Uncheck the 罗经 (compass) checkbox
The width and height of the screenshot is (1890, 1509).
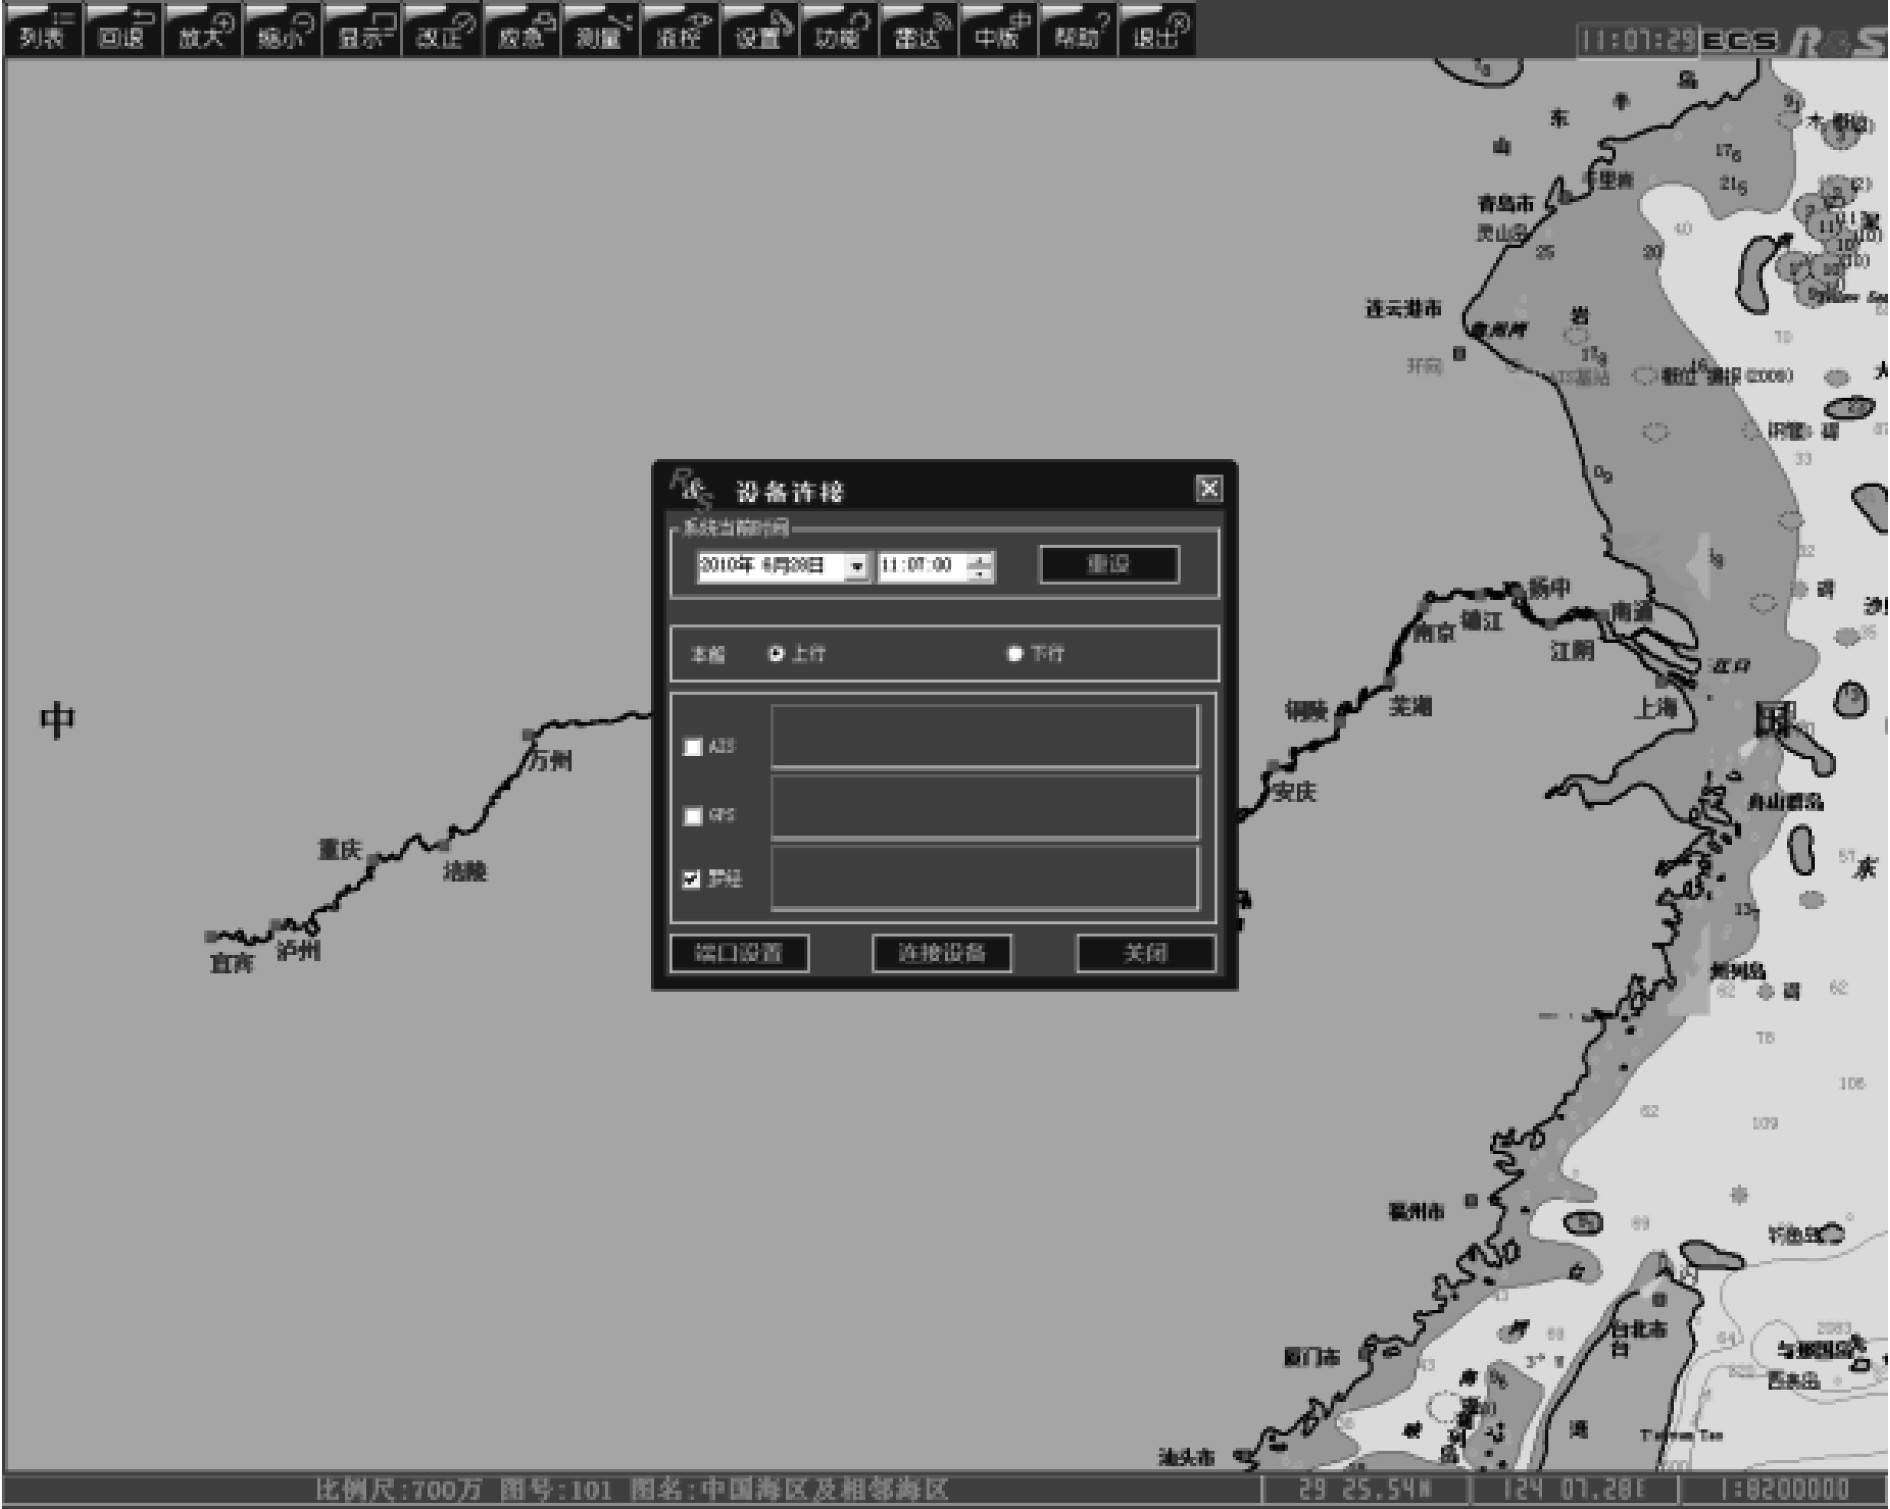tap(692, 879)
